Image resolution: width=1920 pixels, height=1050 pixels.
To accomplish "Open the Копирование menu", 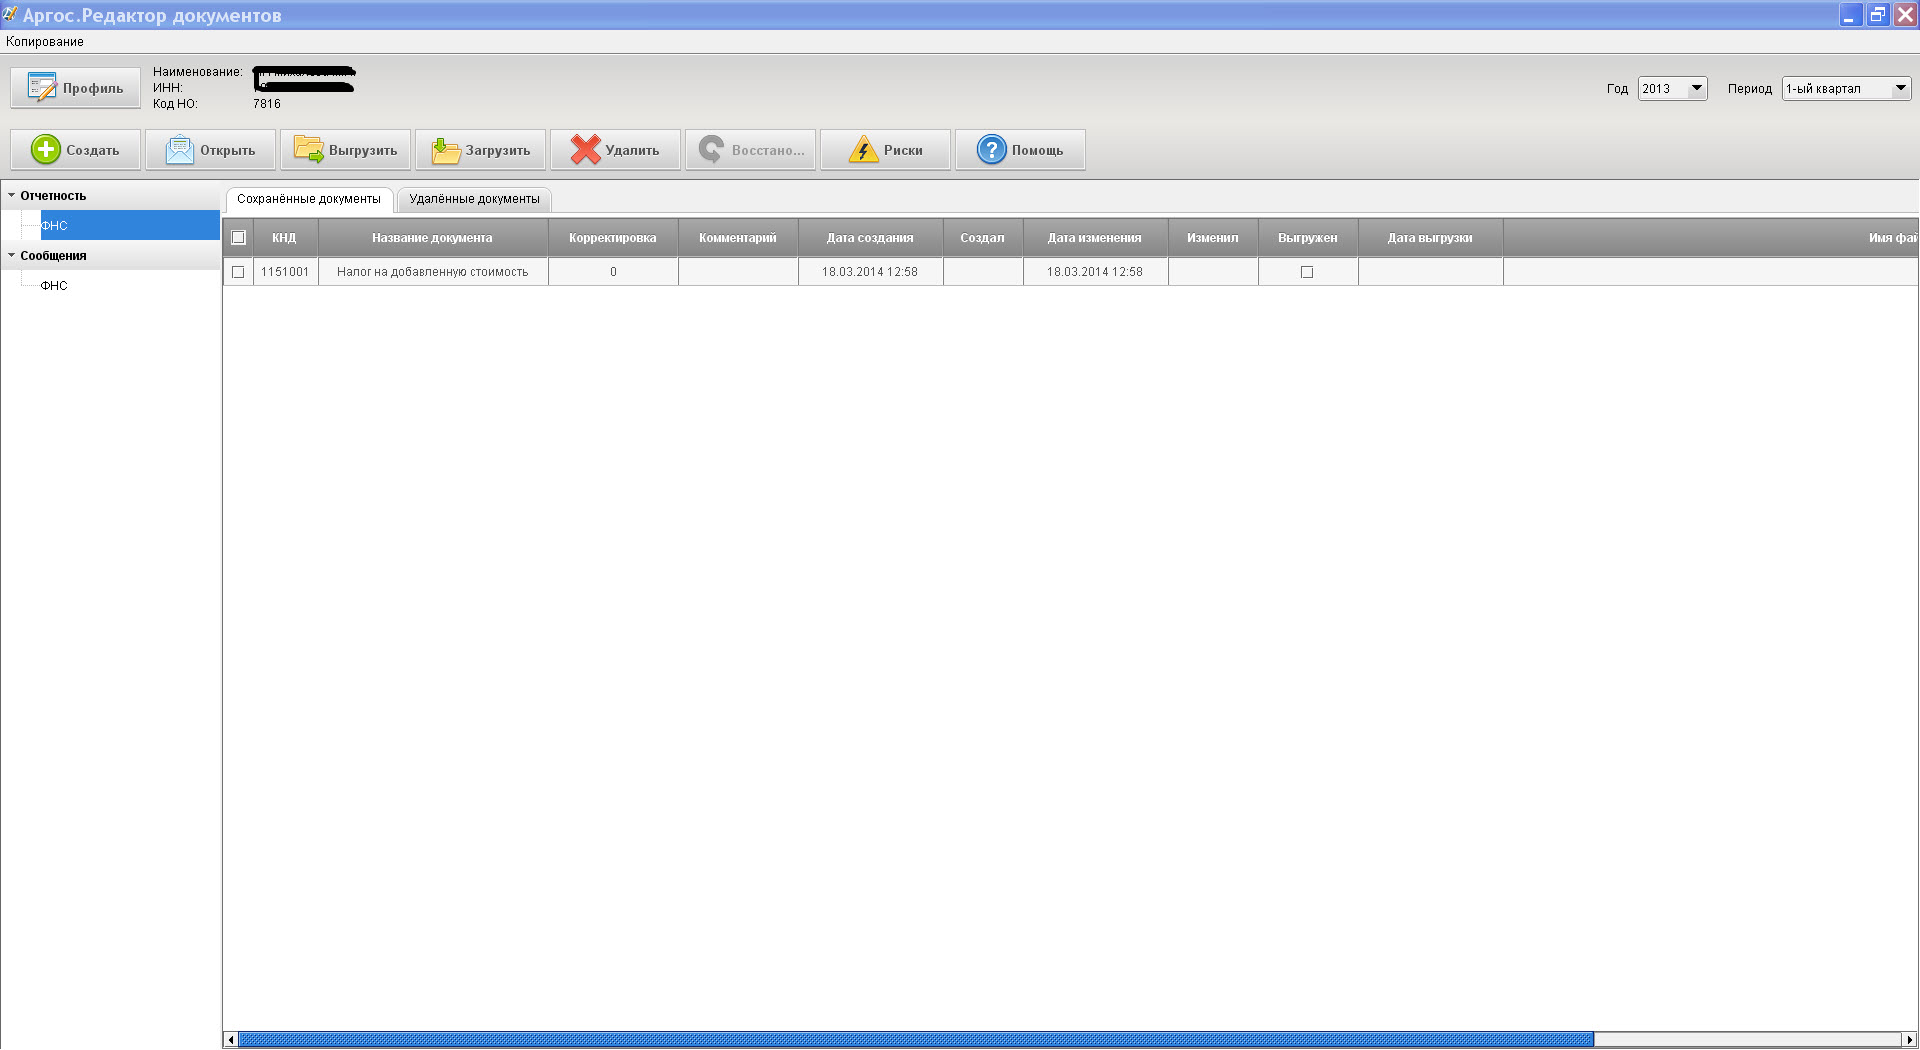I will pos(45,42).
